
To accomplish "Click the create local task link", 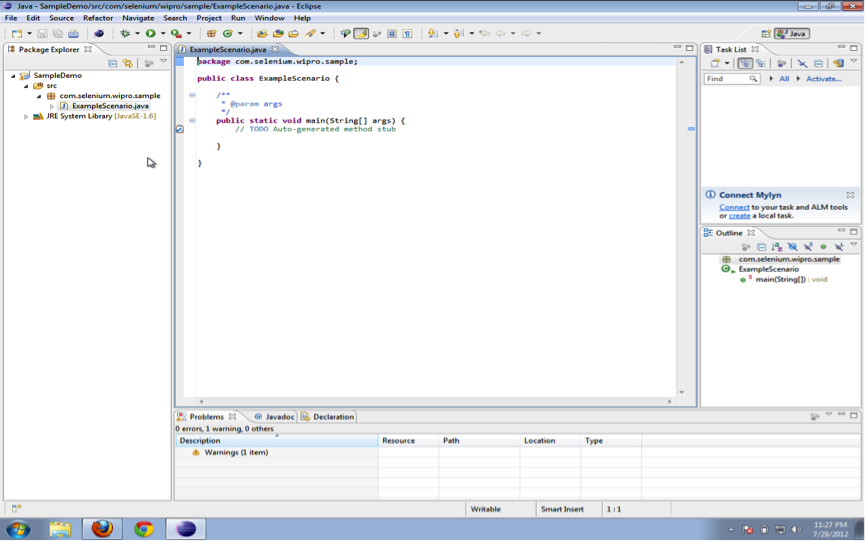I will [x=739, y=216].
